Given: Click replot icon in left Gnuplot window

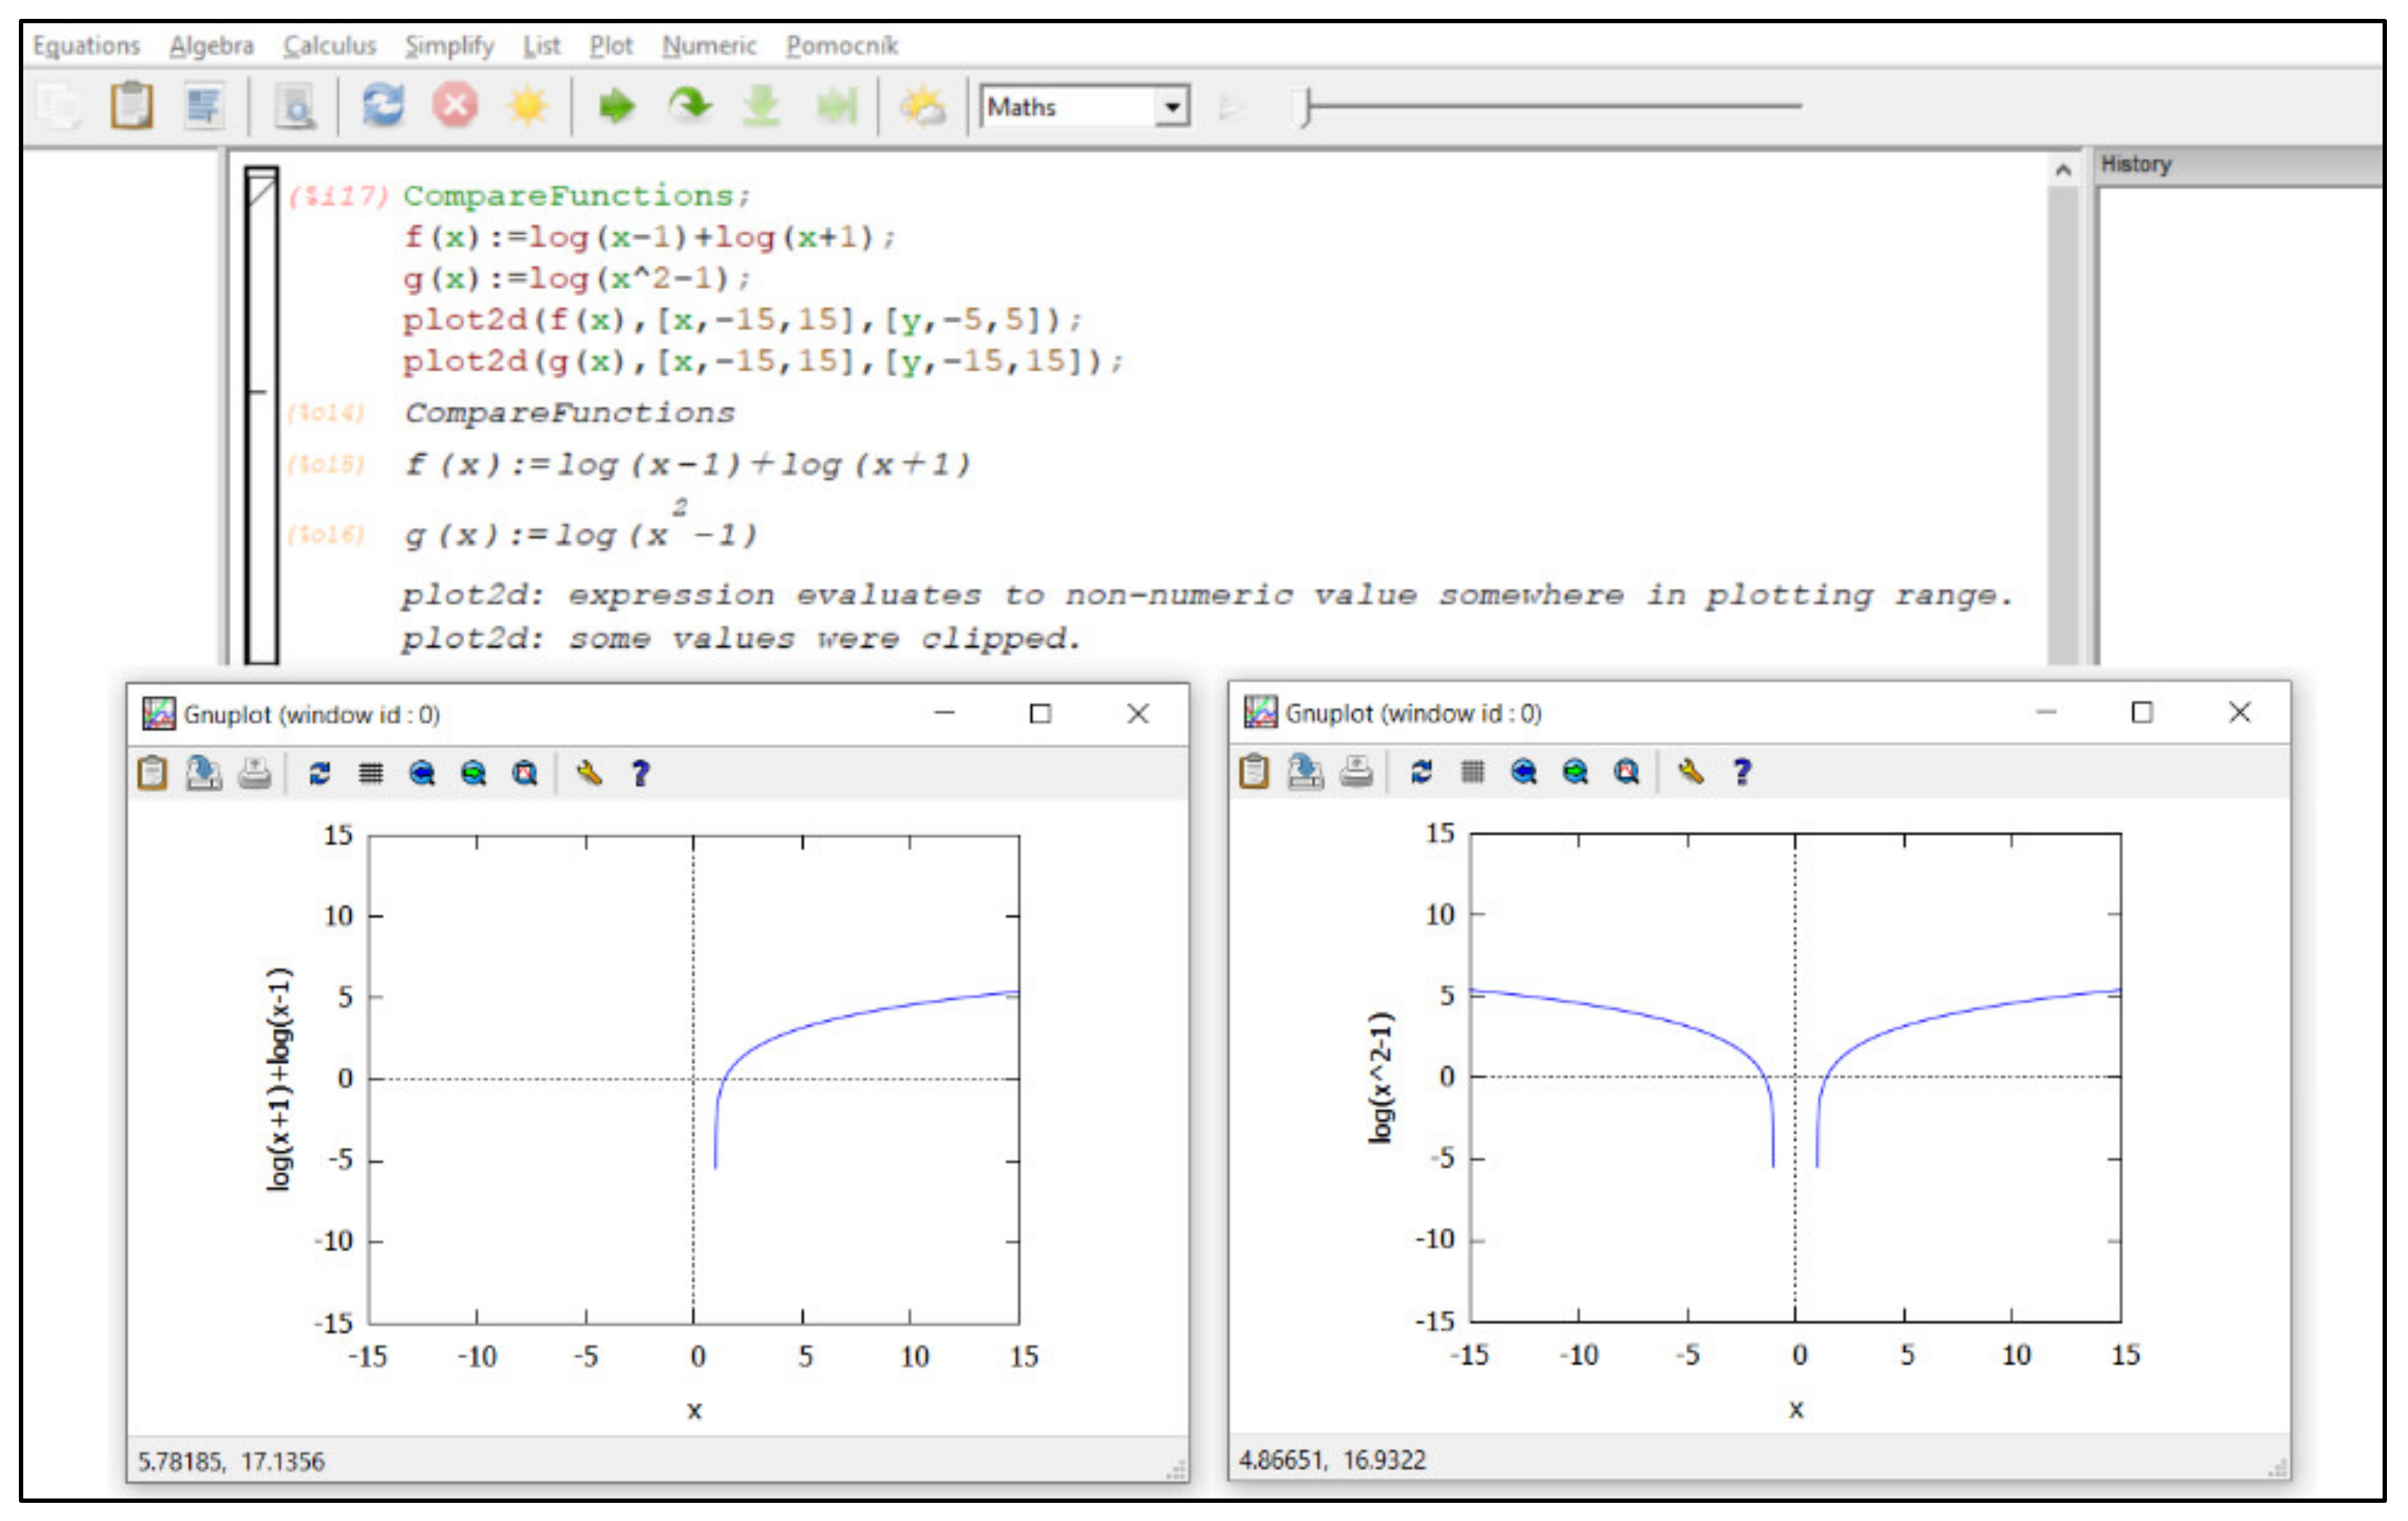Looking at the screenshot, I should tap(320, 773).
